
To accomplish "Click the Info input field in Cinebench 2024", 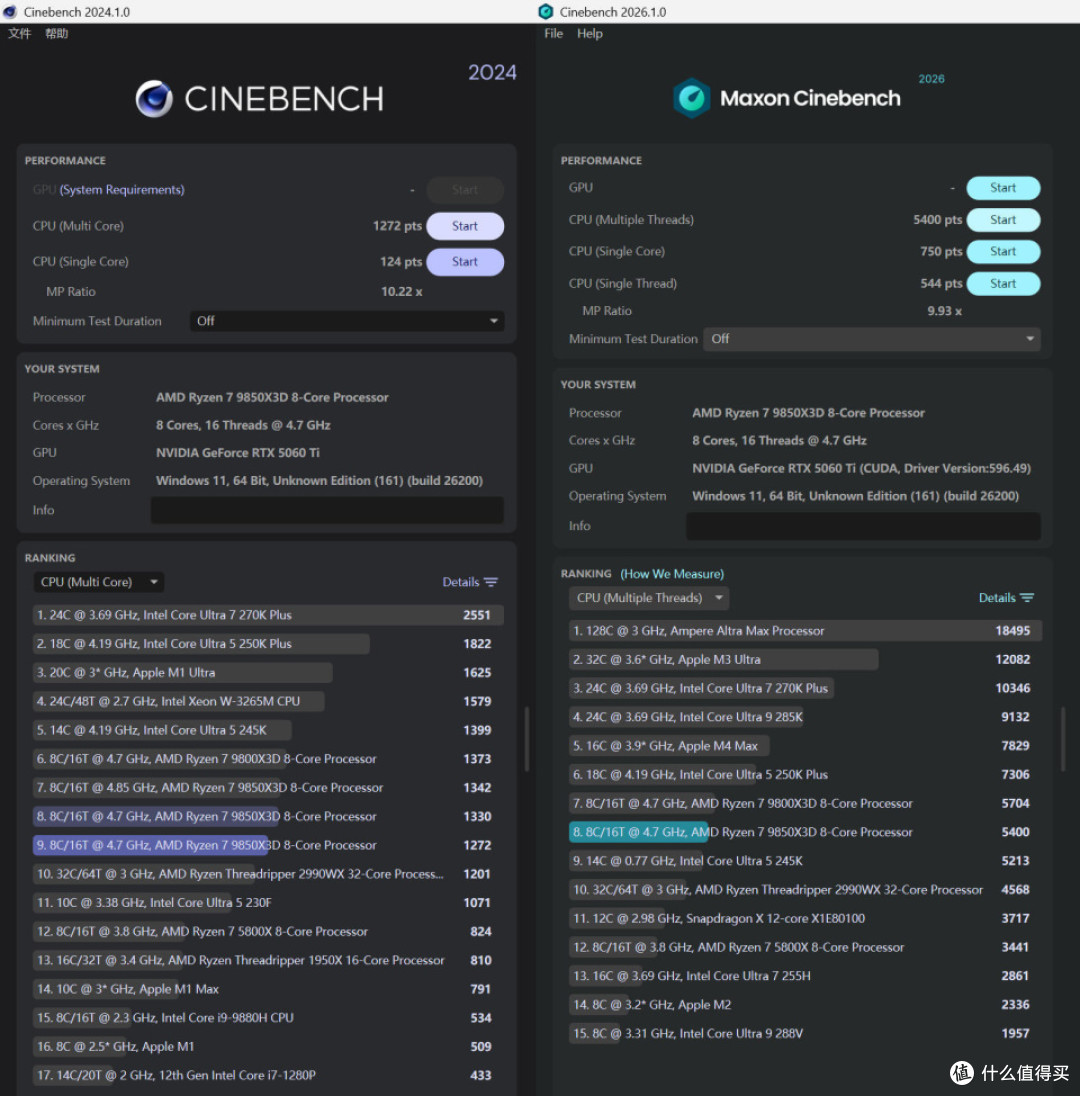I will click(327, 510).
